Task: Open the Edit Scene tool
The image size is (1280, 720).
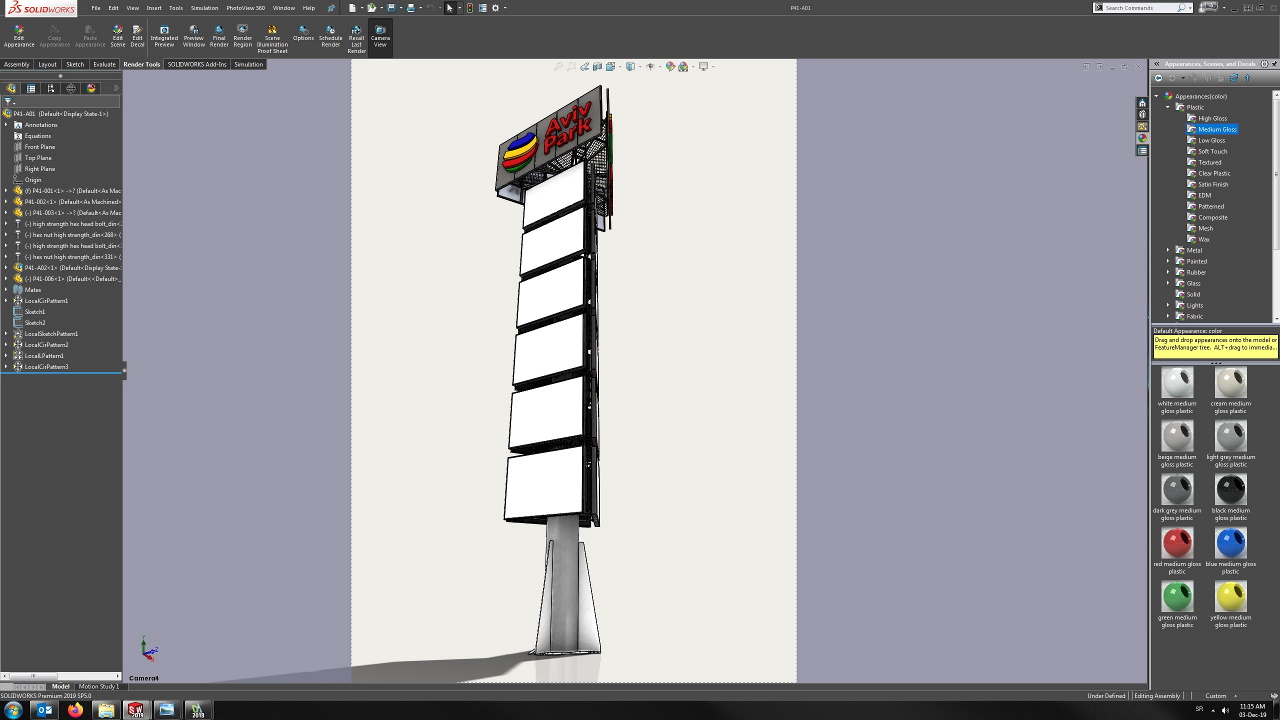Action: (117, 36)
